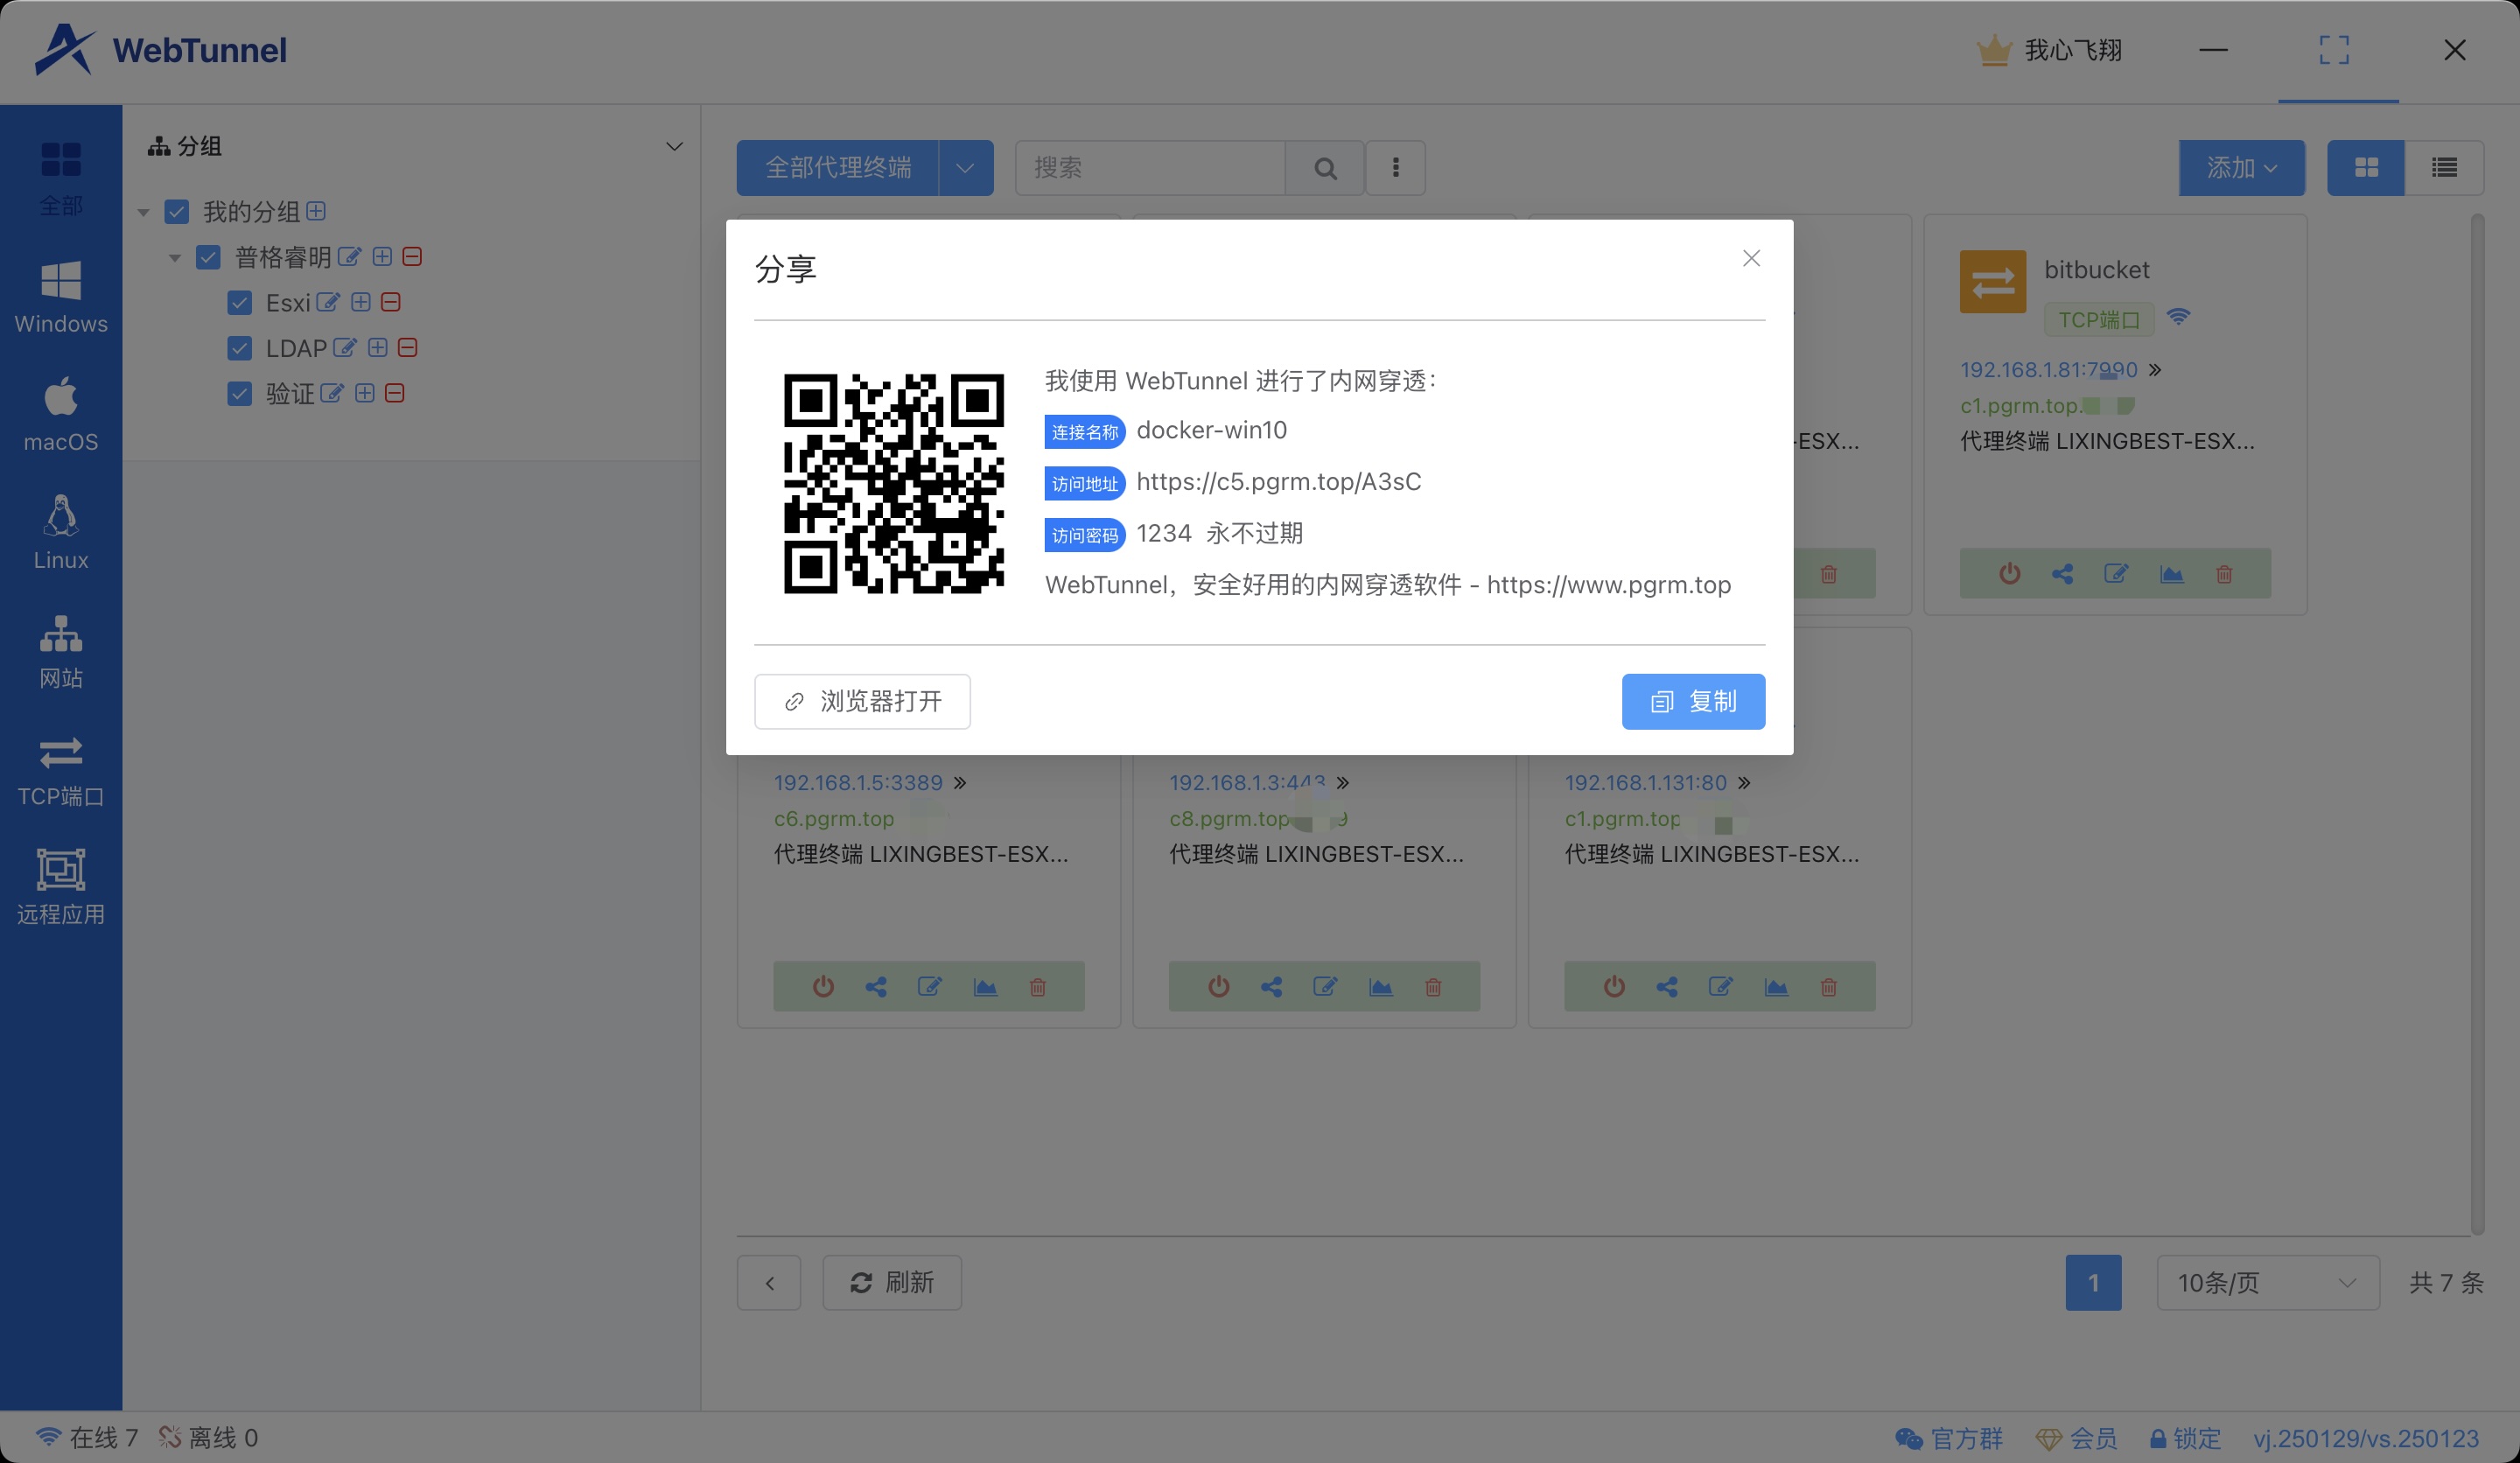Toggle the 我的分组 checkbox

point(177,212)
